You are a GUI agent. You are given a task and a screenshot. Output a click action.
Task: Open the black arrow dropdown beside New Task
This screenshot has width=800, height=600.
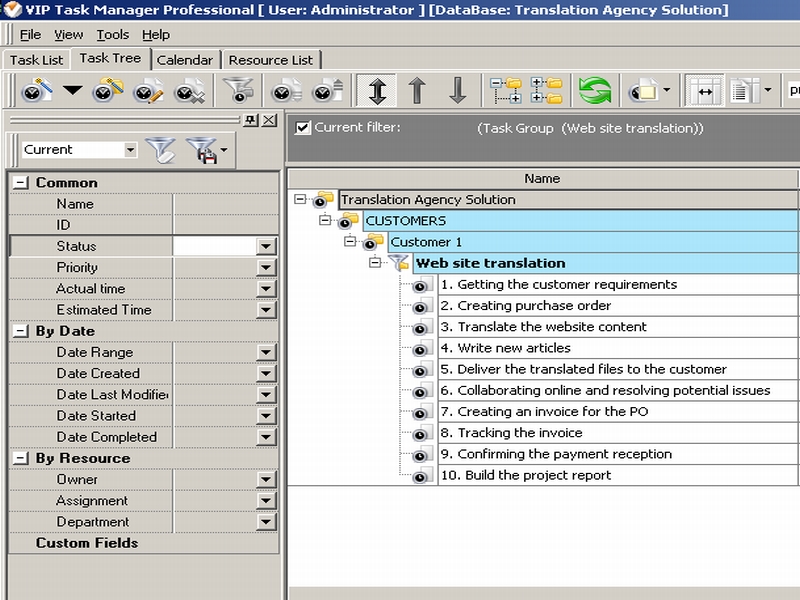pyautogui.click(x=72, y=91)
